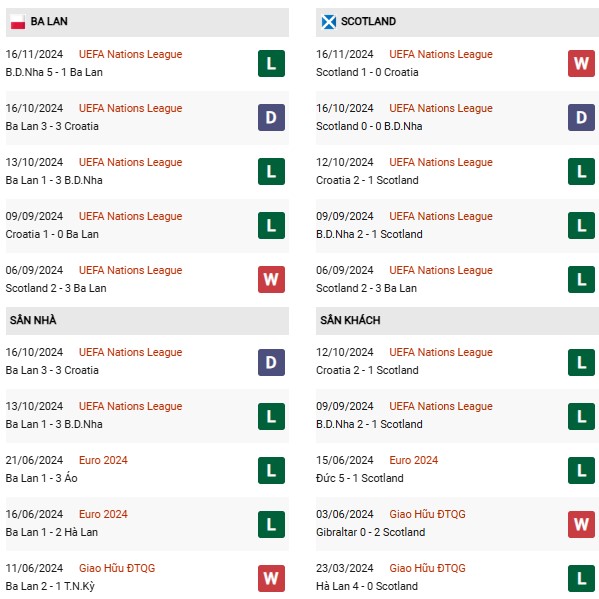Click the SCOTLAND team header title

tap(368, 21)
